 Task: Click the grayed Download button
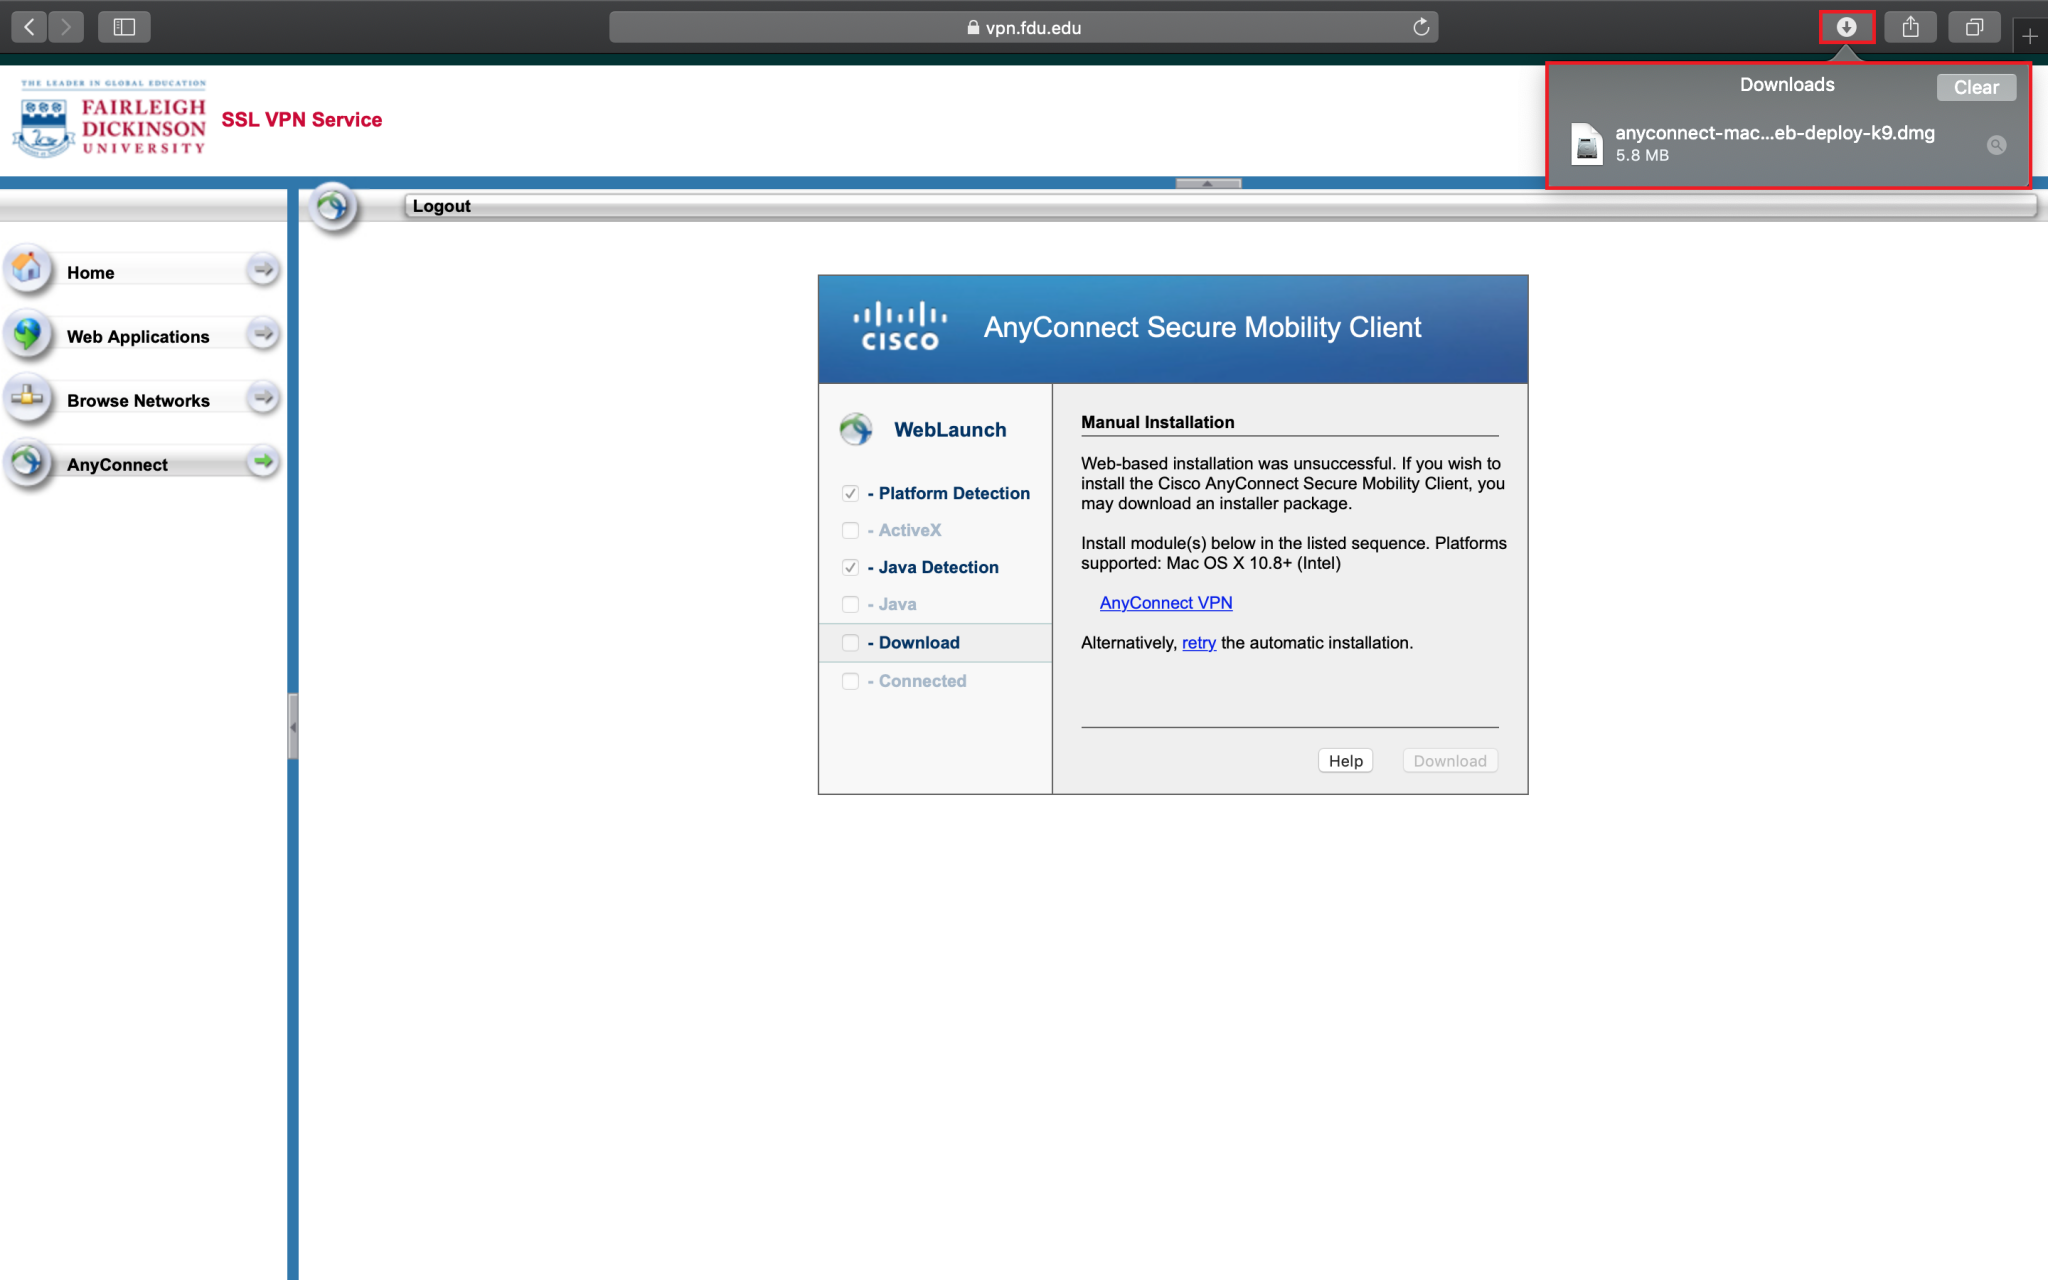point(1450,761)
